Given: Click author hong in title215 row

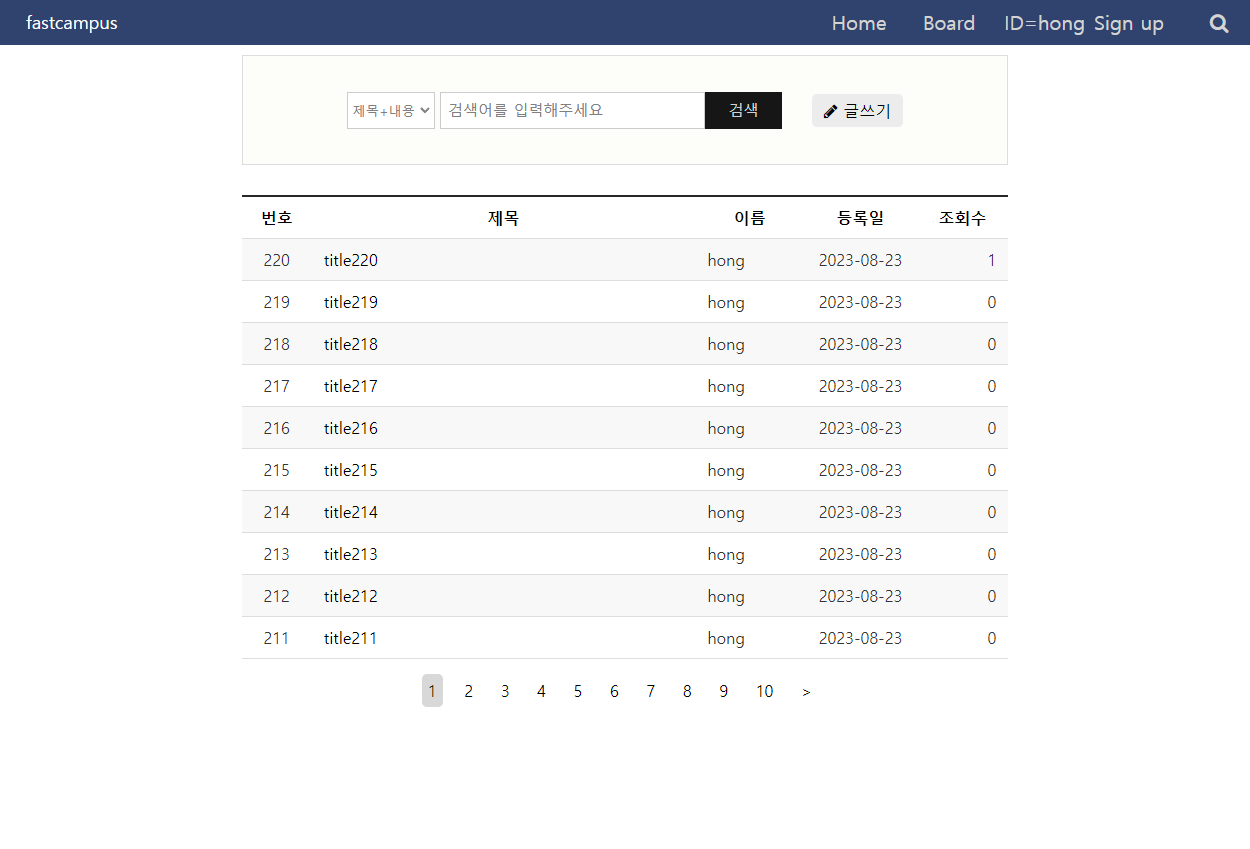Looking at the screenshot, I should [x=726, y=471].
